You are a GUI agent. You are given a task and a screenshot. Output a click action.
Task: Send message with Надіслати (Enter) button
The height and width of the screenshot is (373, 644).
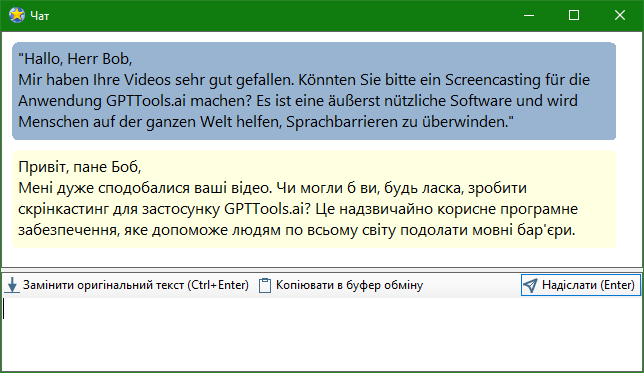pyautogui.click(x=581, y=285)
